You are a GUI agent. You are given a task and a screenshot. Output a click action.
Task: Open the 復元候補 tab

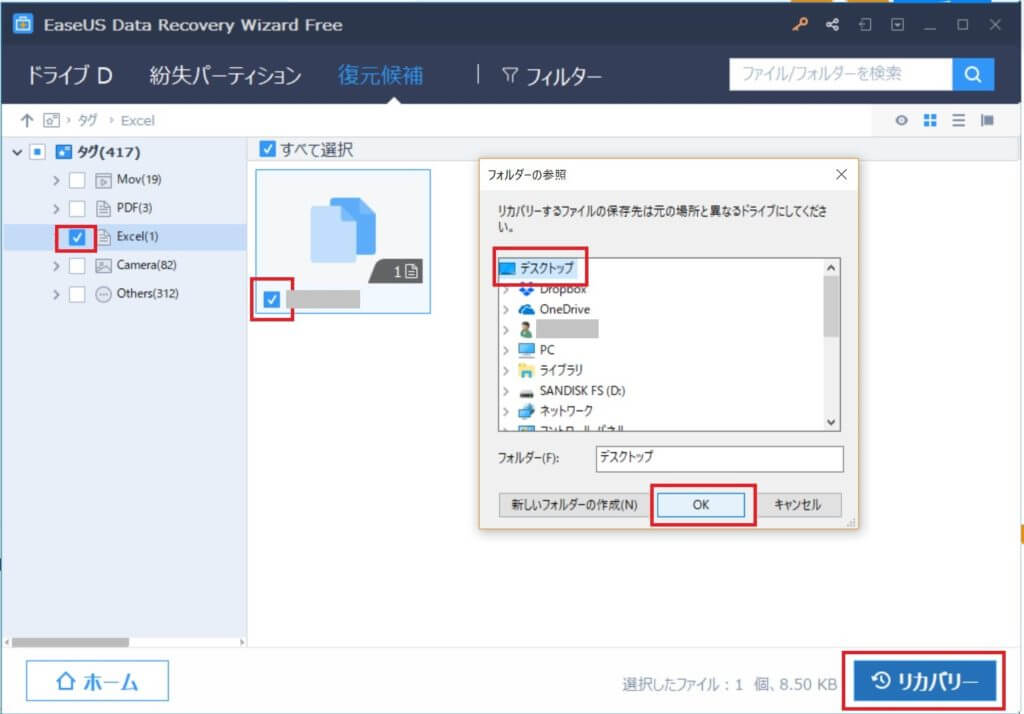point(380,76)
